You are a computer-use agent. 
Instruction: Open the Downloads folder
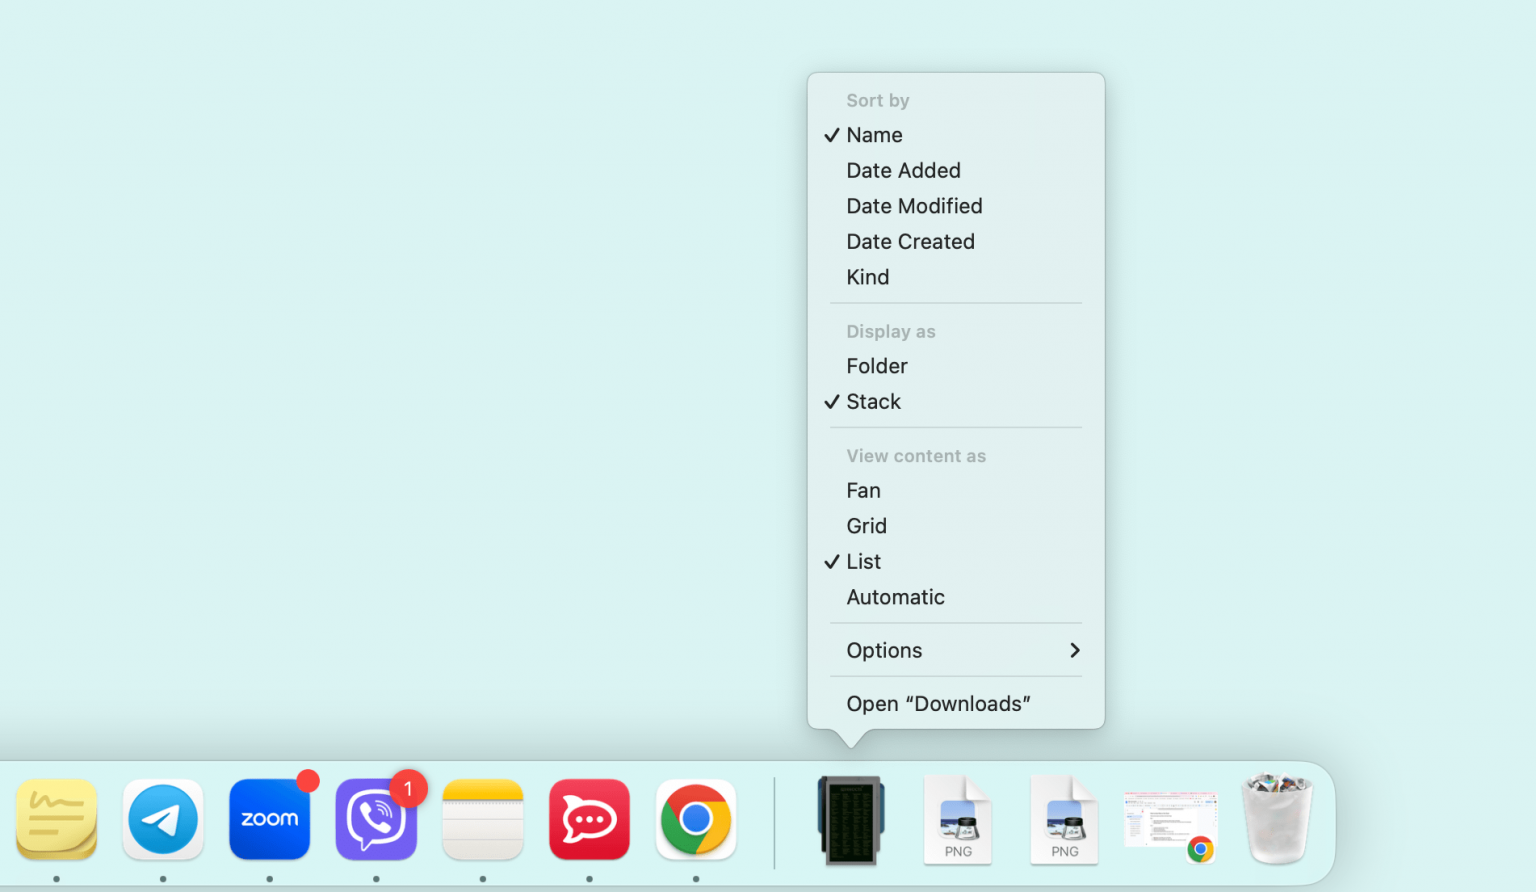pyautogui.click(x=938, y=703)
